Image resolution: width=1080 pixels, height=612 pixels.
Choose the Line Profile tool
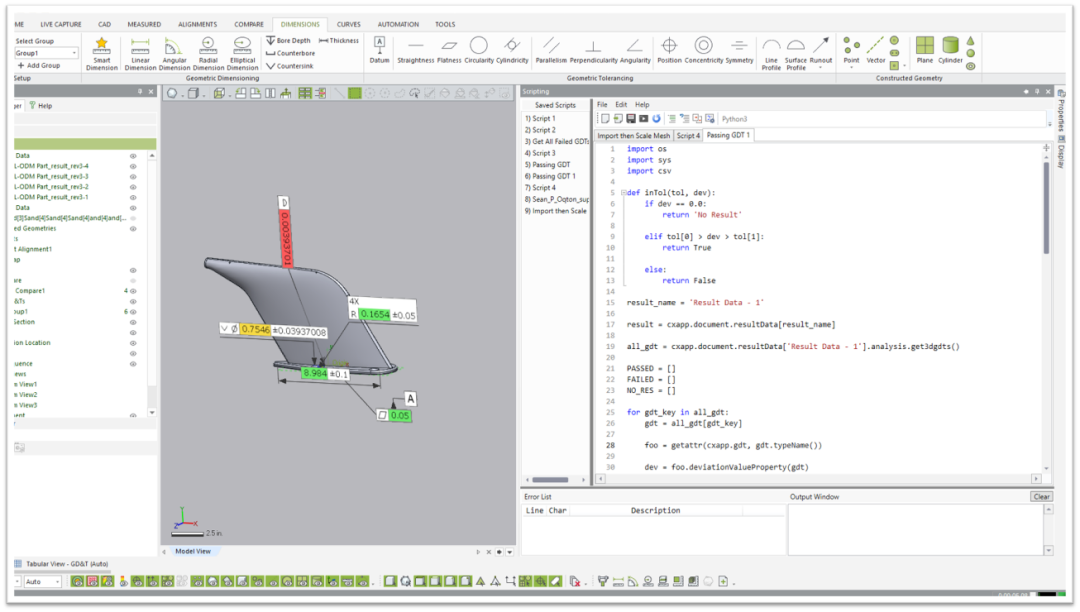[x=771, y=54]
